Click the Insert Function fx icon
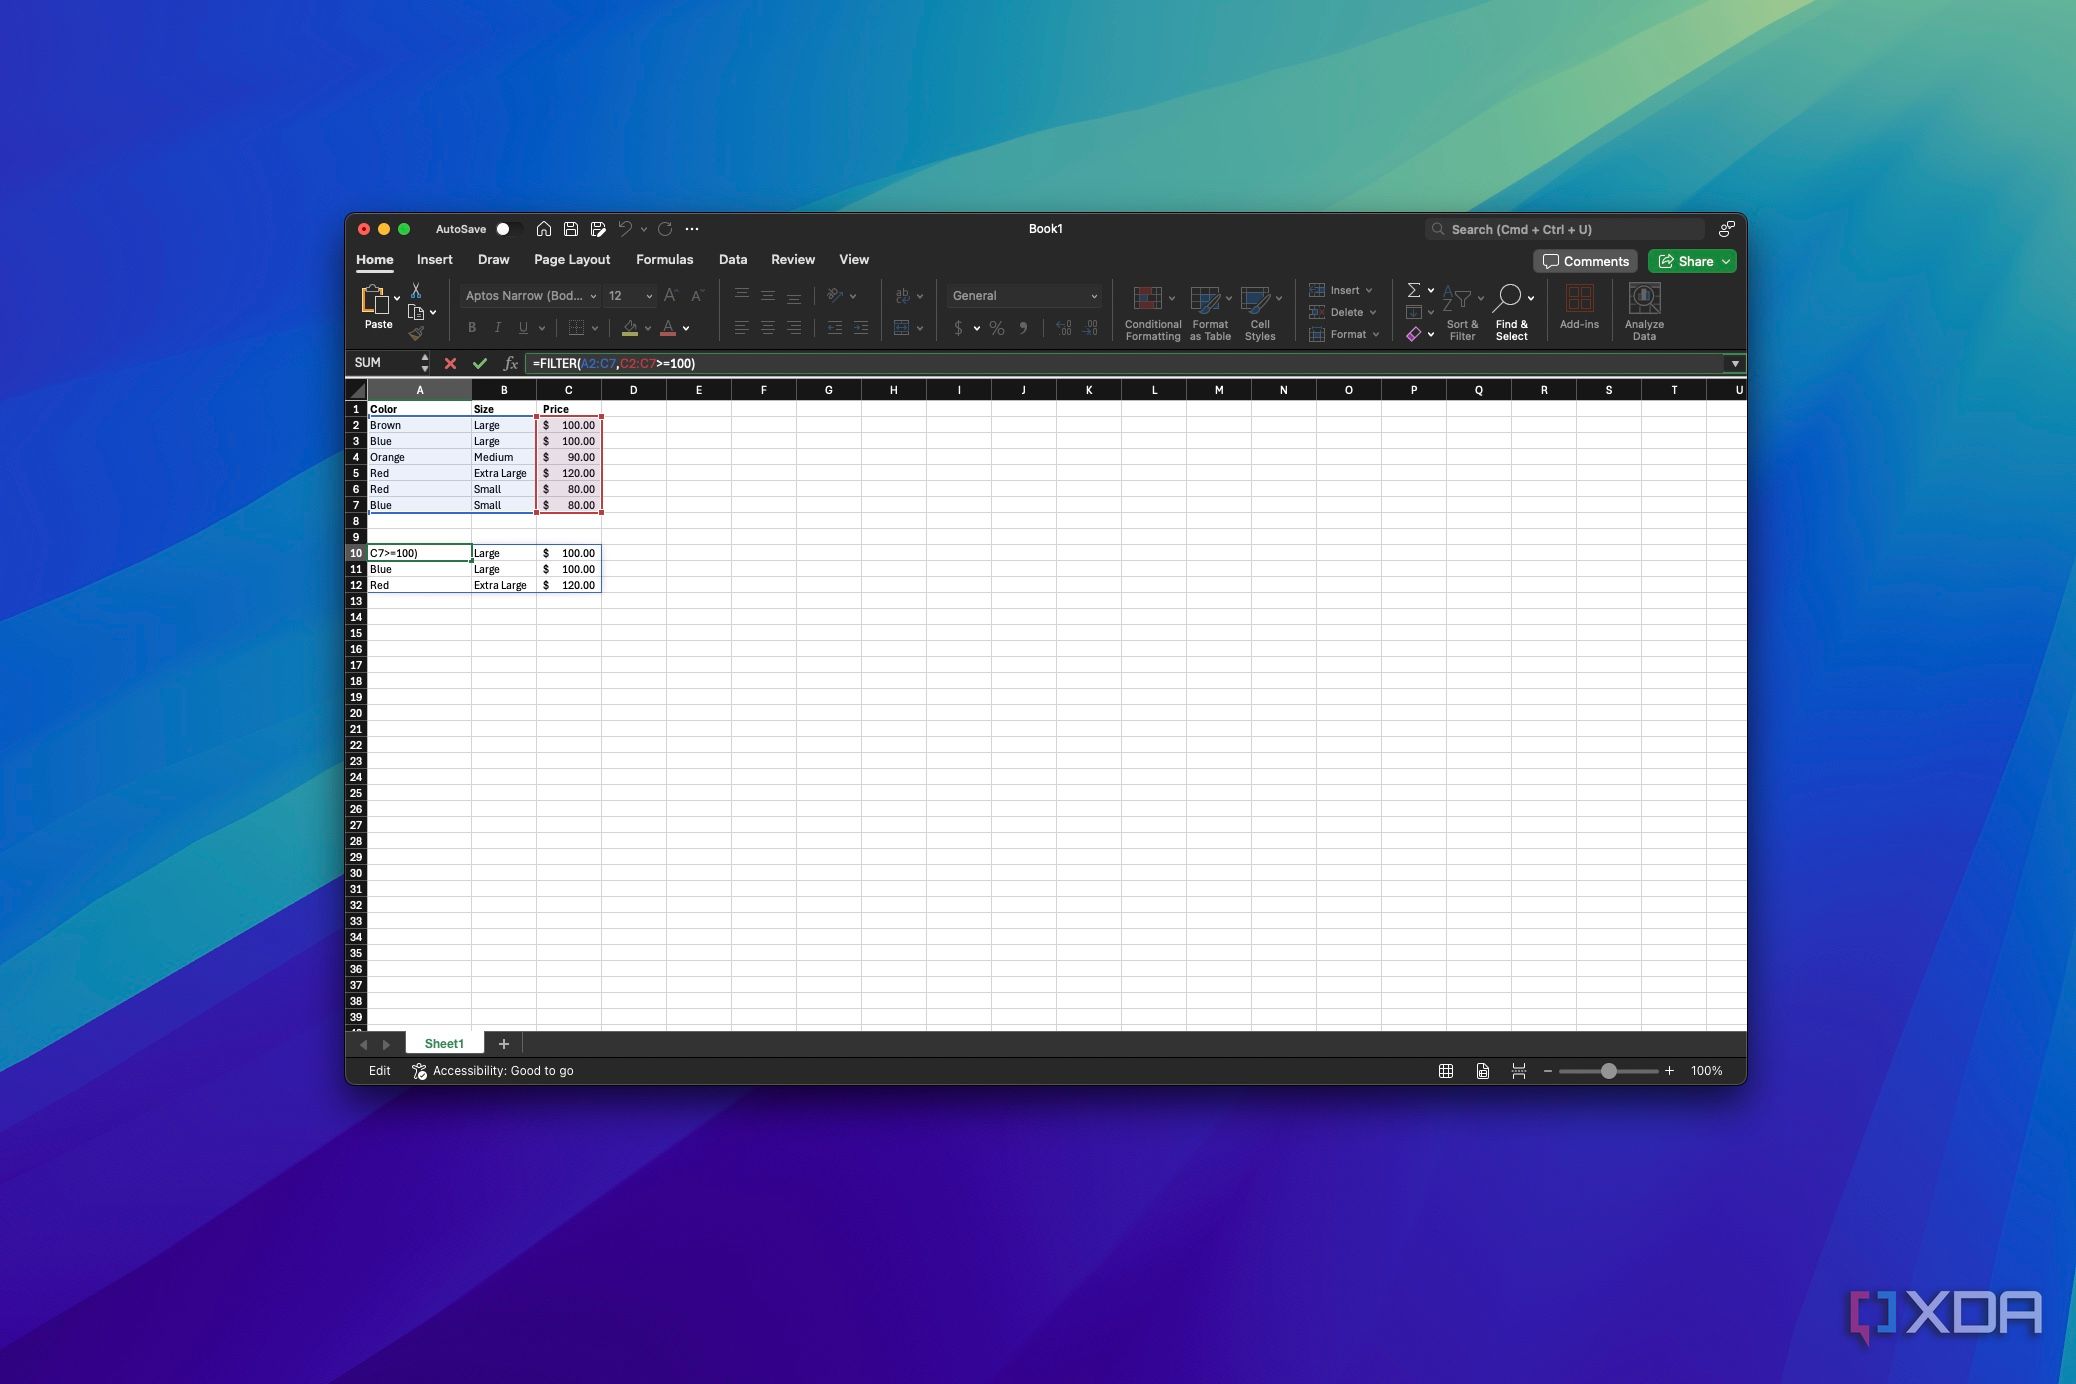 510,364
